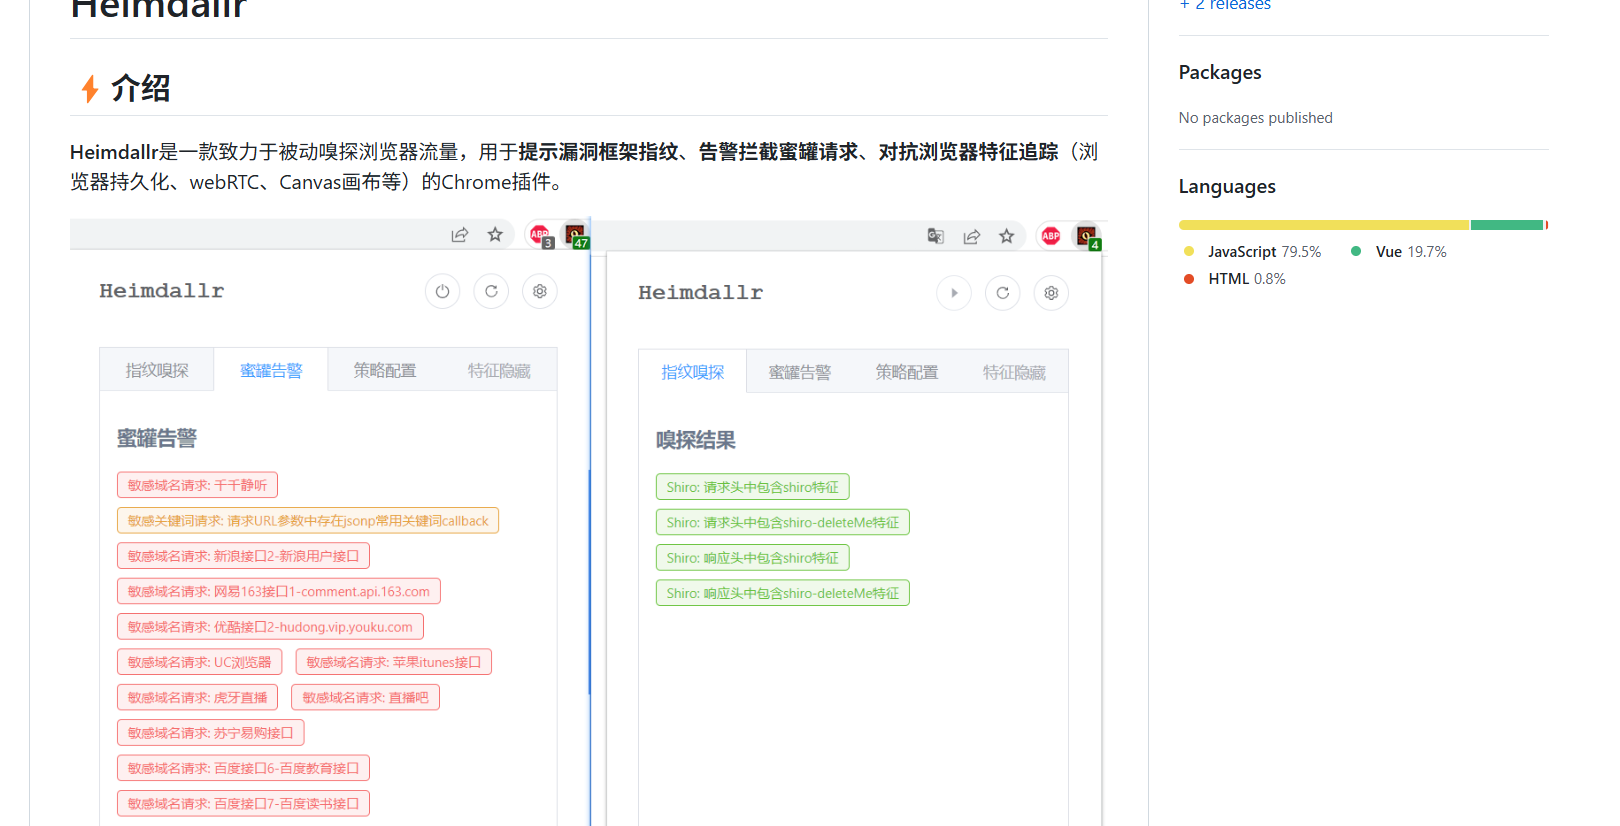Click the Heimdallr extension icon with badge 4

(x=1088, y=237)
